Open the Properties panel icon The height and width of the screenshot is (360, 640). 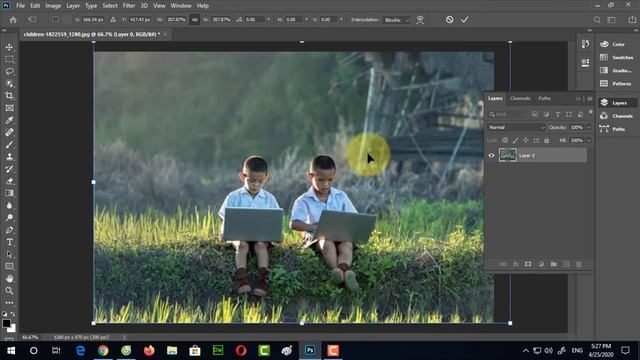pos(585,62)
